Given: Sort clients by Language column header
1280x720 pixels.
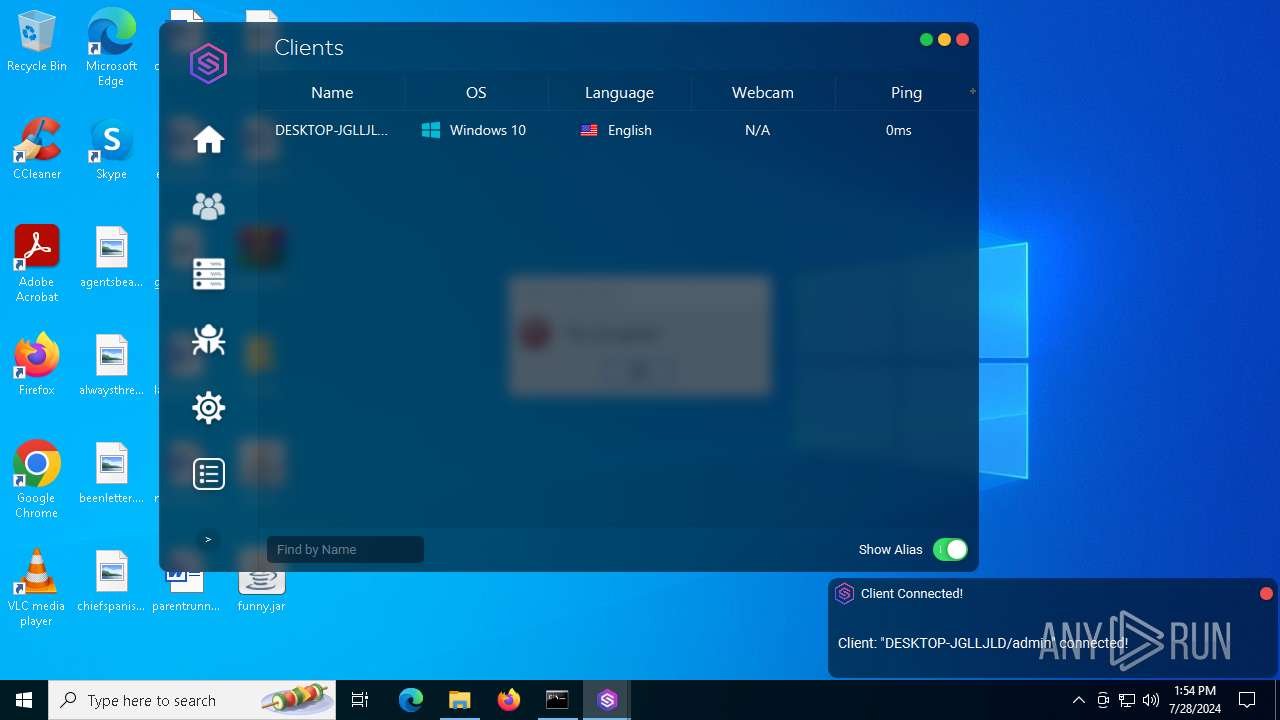Looking at the screenshot, I should pos(619,92).
